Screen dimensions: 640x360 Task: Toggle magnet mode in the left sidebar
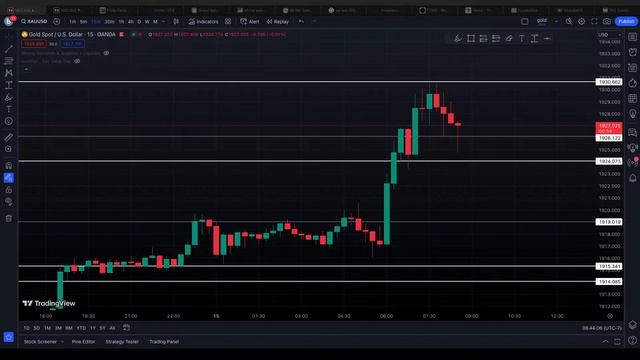9,165
